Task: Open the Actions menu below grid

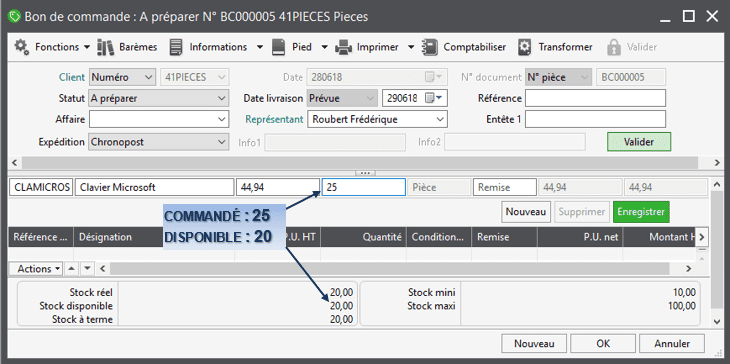Action: [40, 269]
